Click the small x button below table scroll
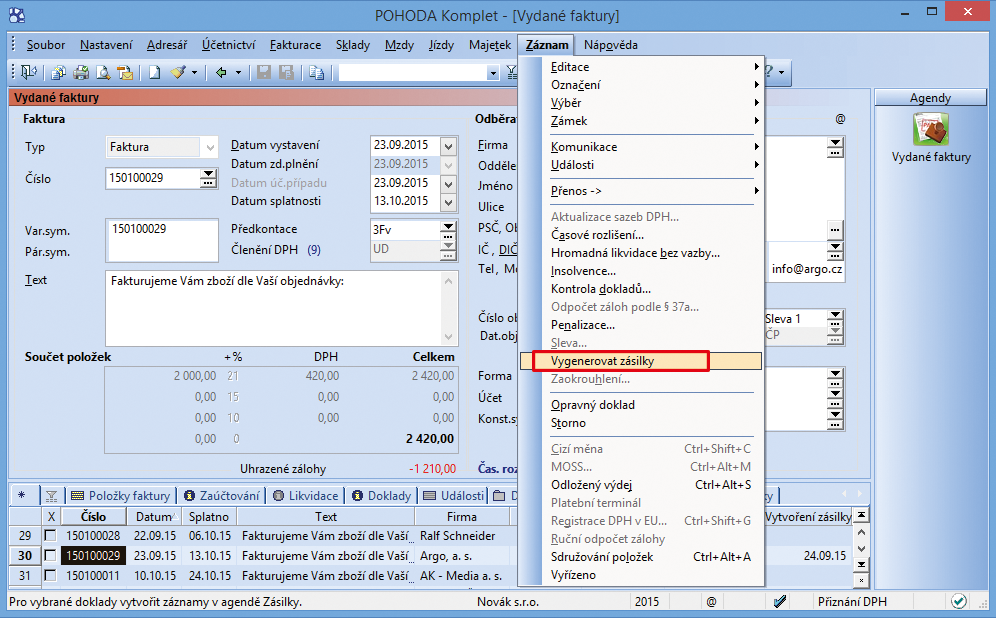 861,580
